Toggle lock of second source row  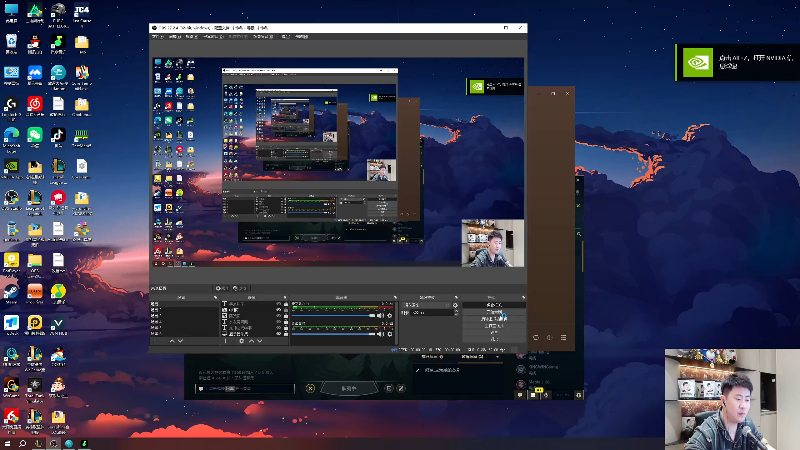(x=286, y=310)
